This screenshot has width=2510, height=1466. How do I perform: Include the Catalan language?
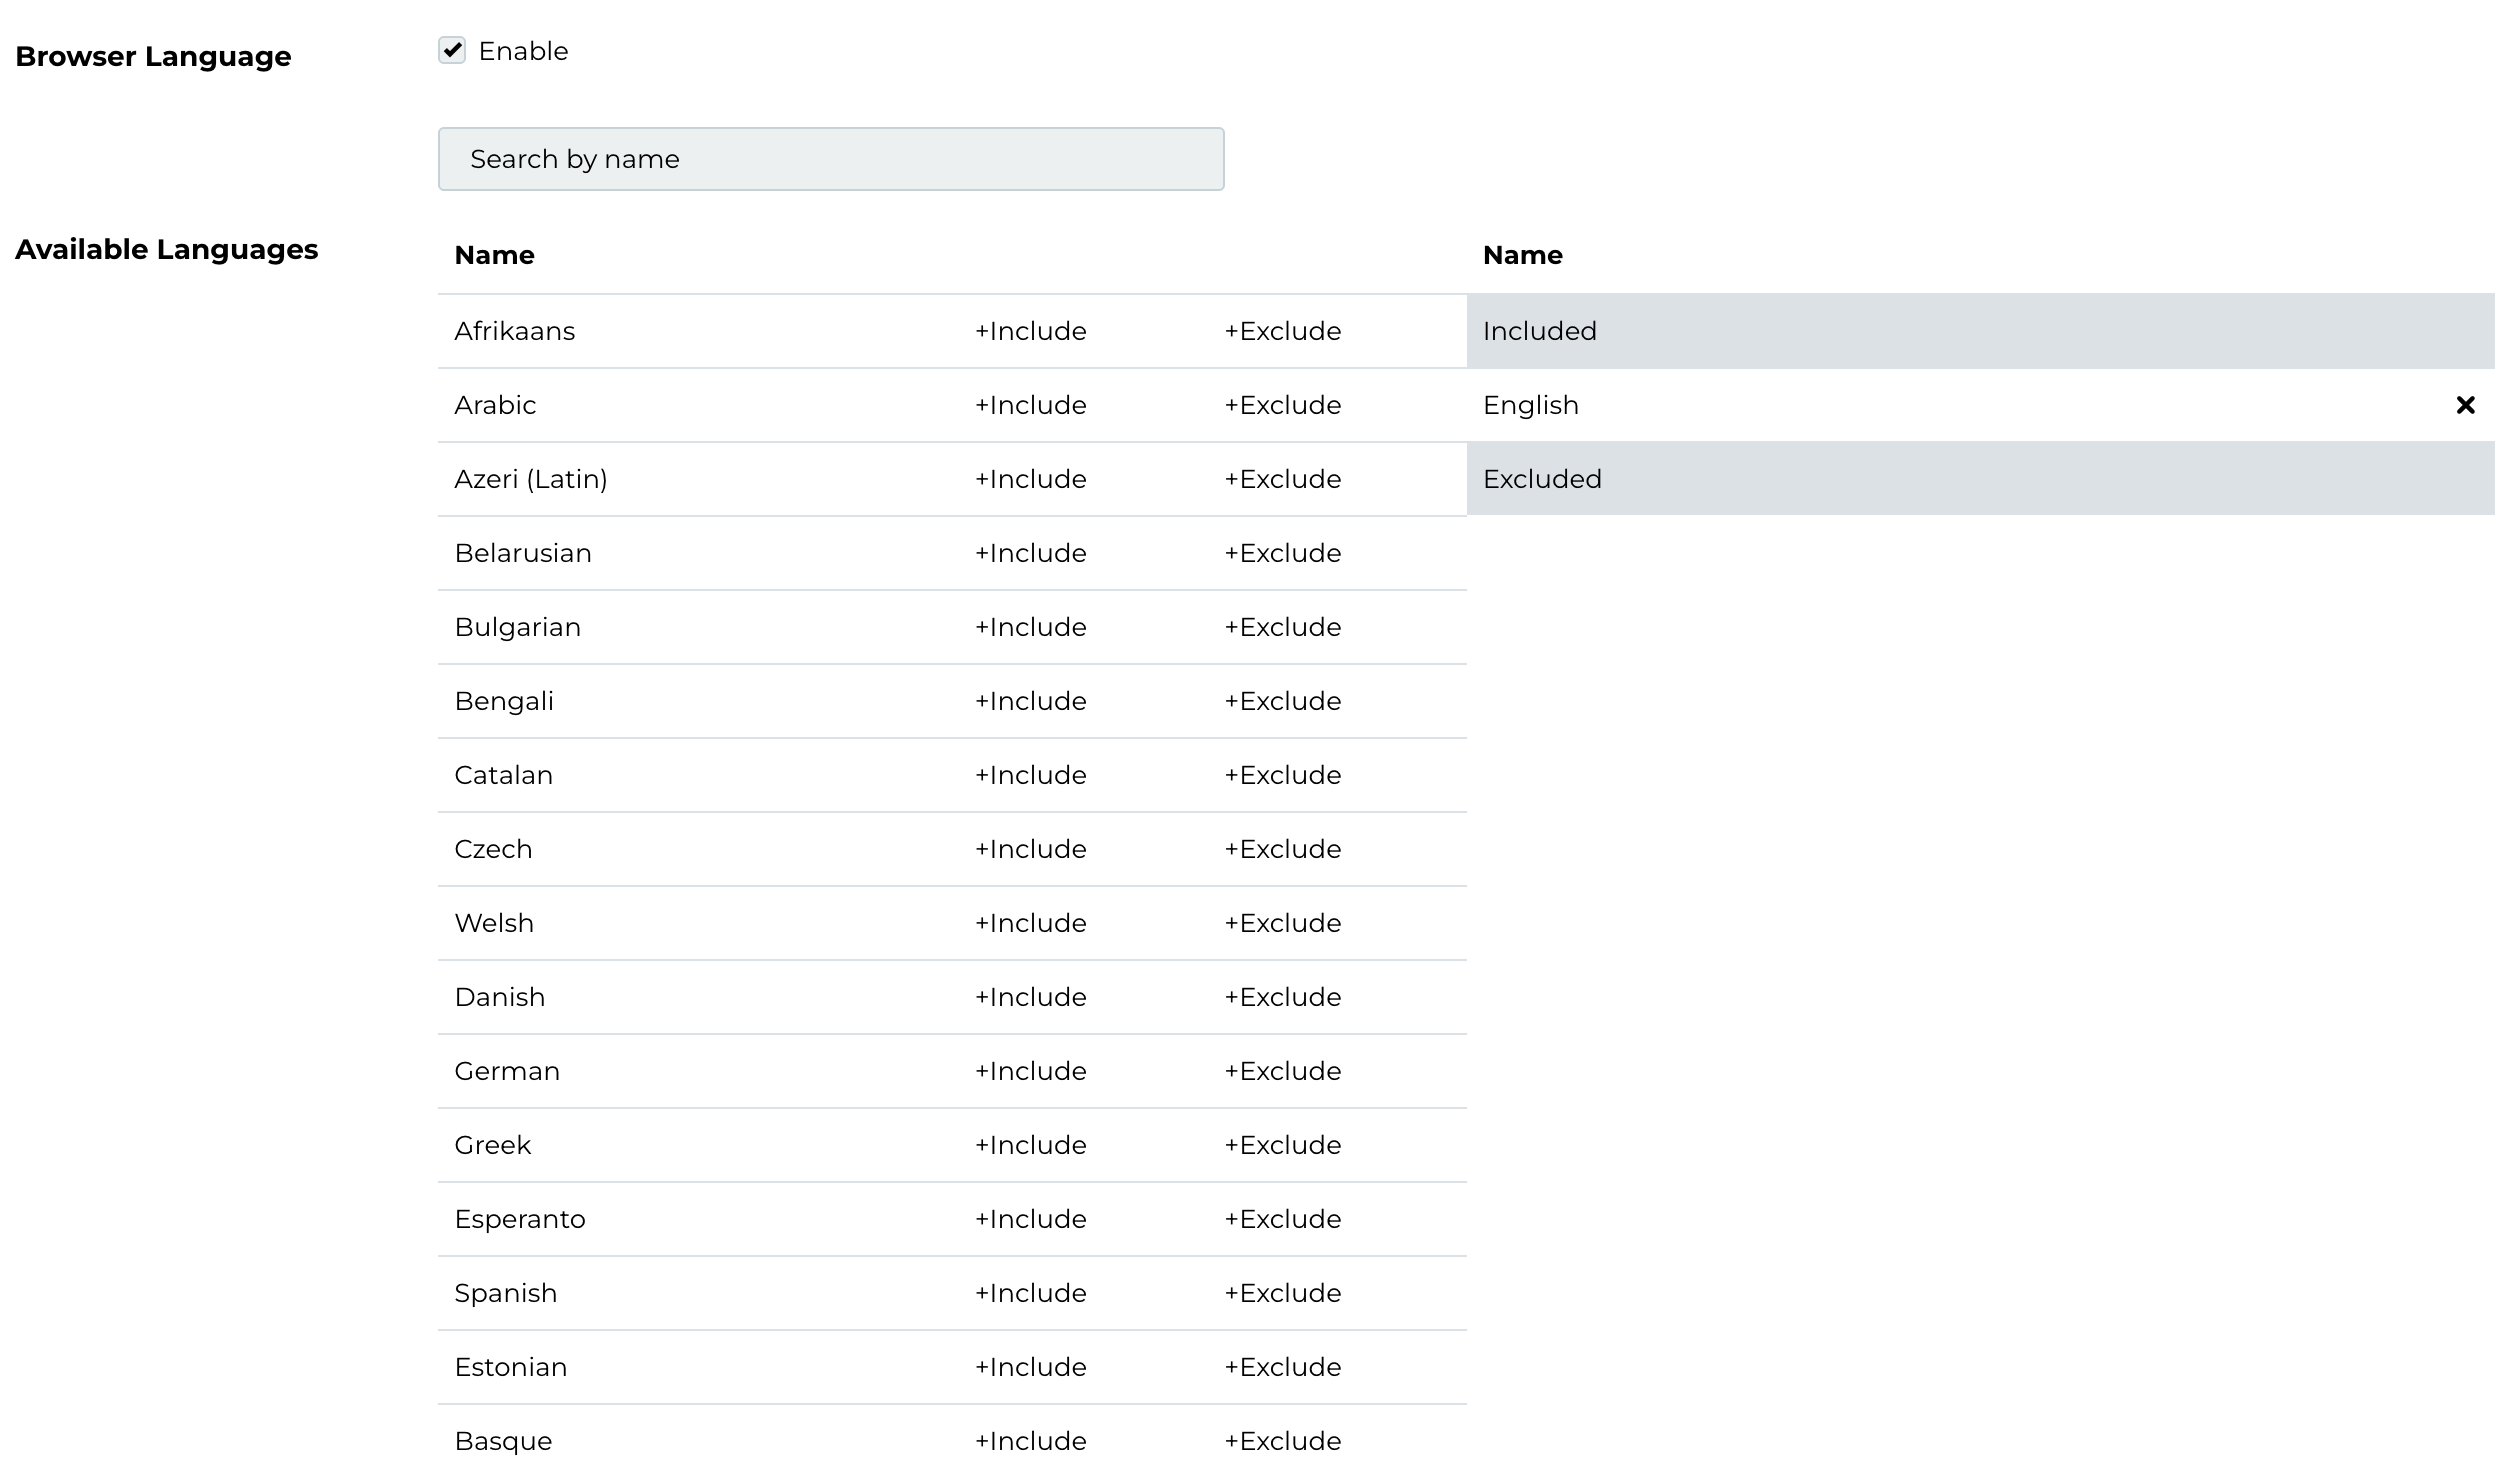tap(1030, 775)
